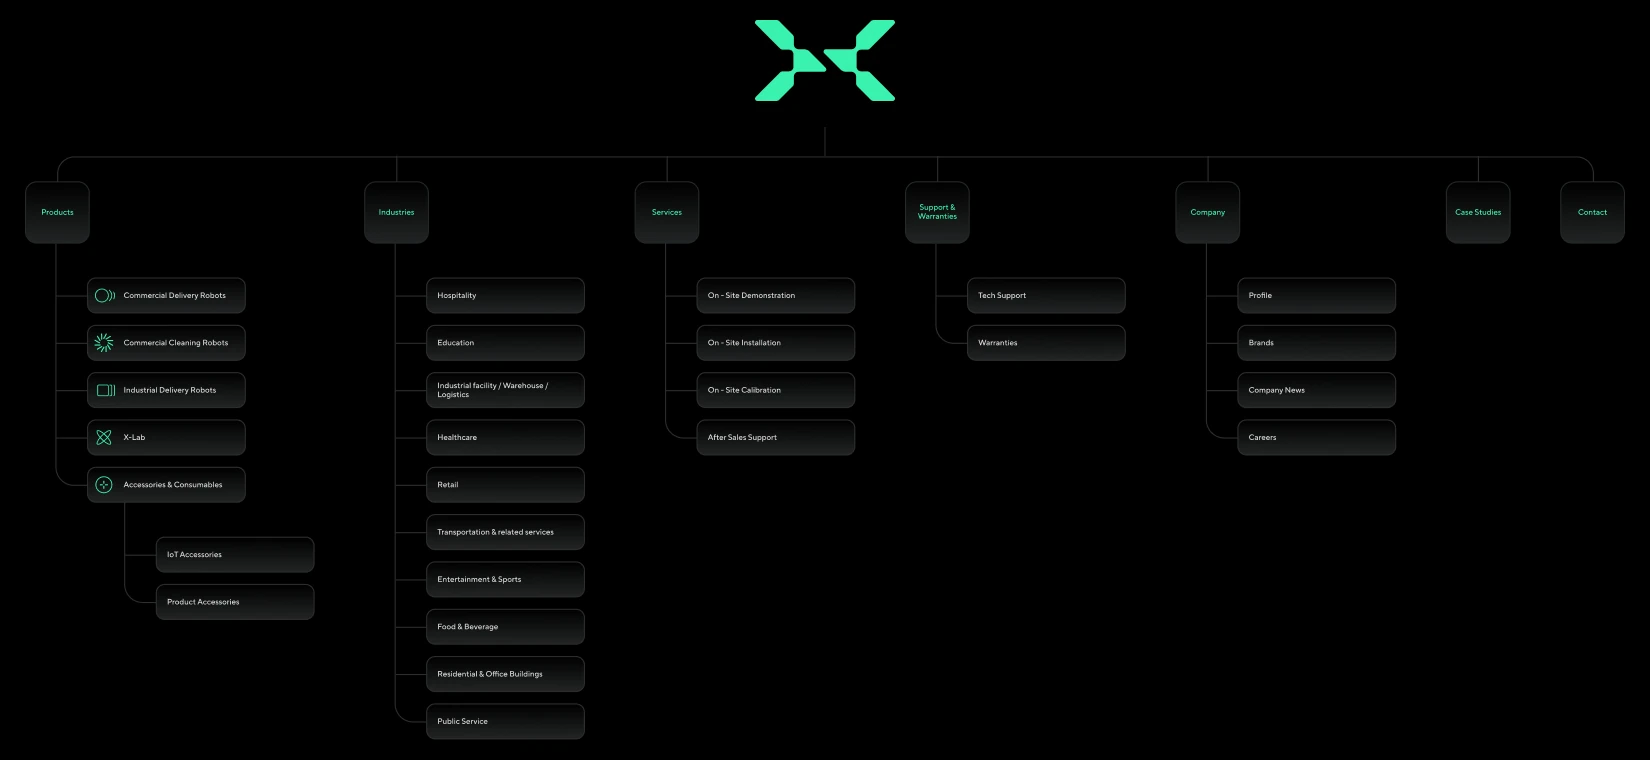Select IoT Accessories under Accessories

tap(235, 555)
